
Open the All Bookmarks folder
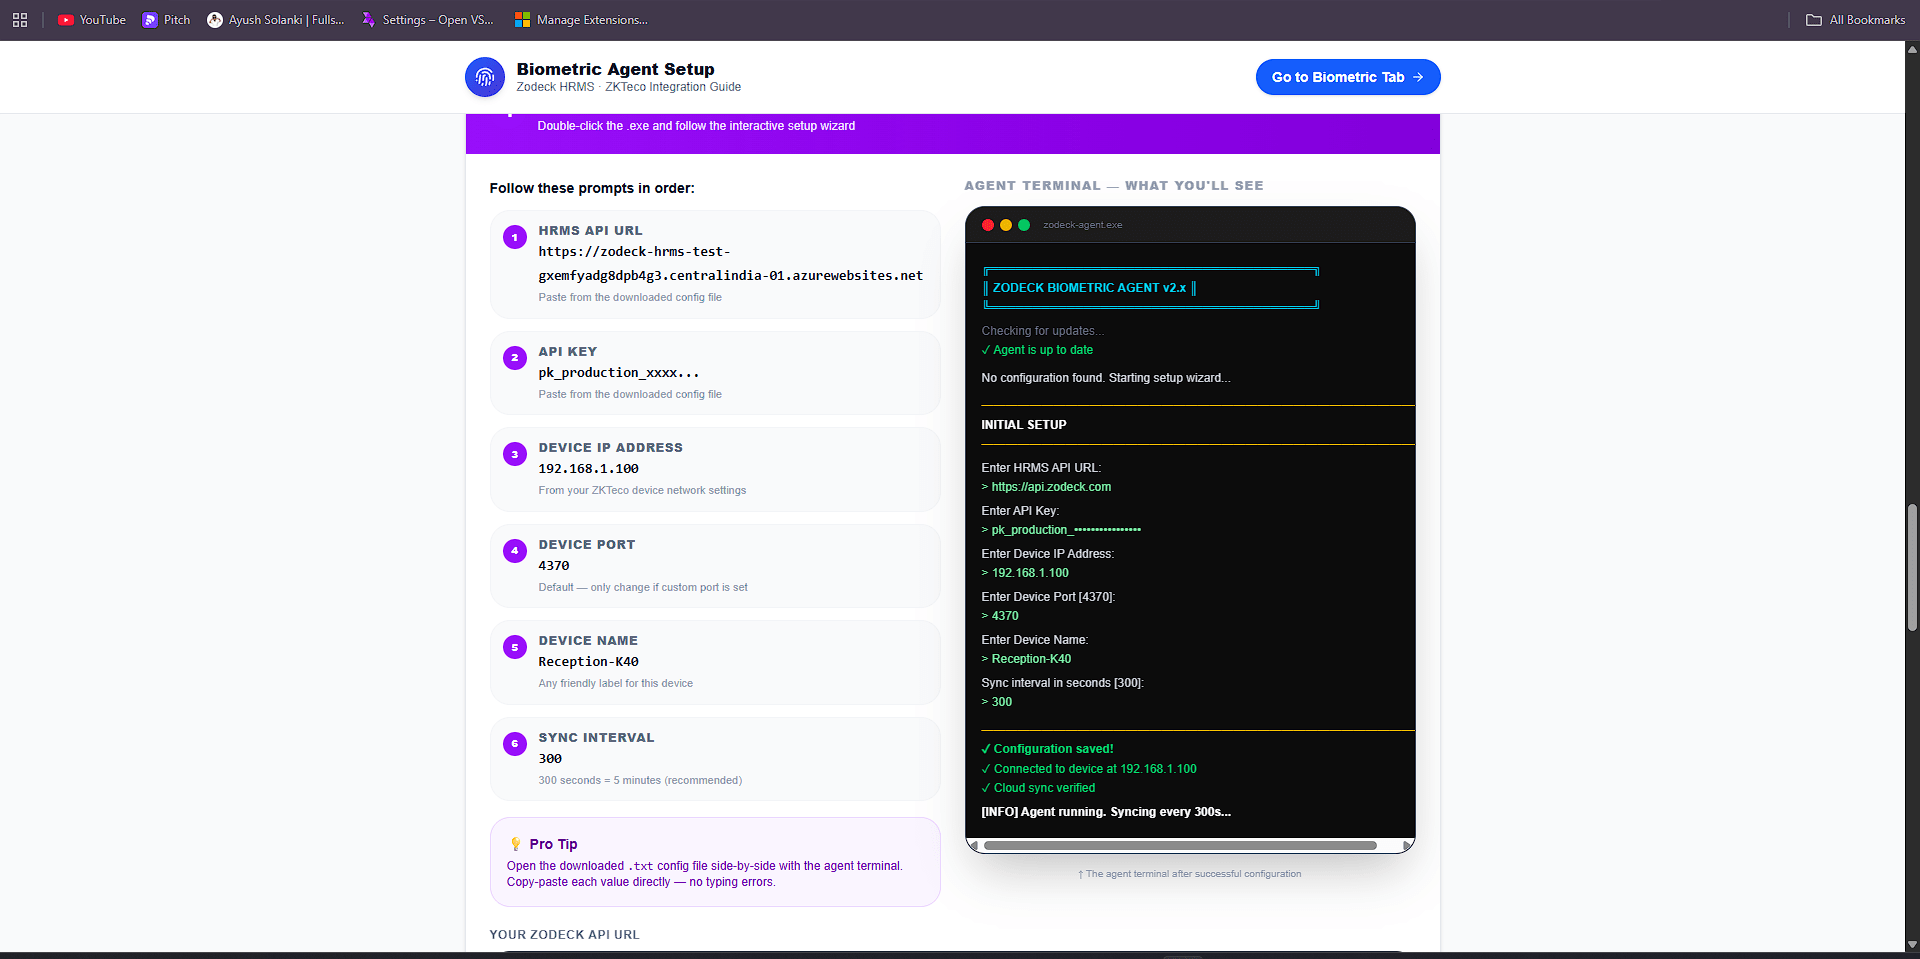click(1855, 20)
